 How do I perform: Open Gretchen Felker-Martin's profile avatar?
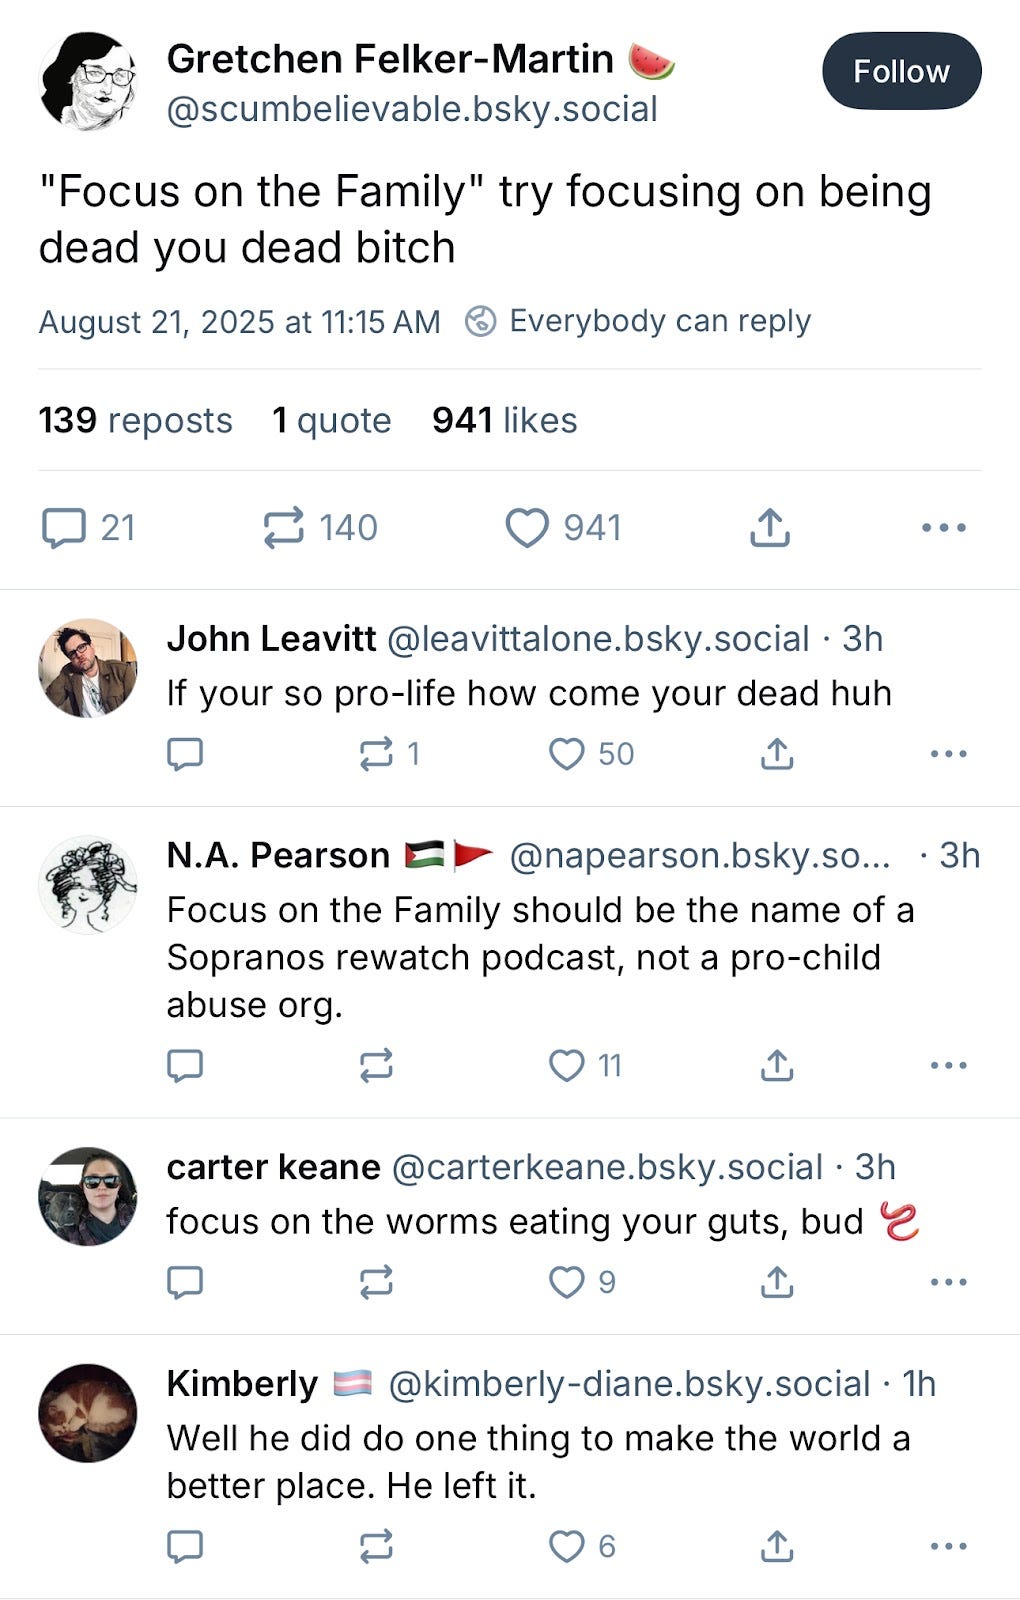[87, 81]
